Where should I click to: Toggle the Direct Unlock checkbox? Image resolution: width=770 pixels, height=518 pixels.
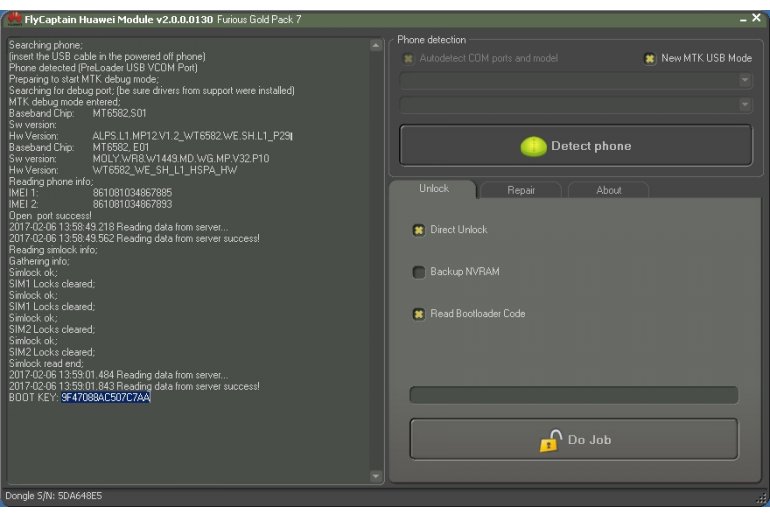[x=419, y=230]
